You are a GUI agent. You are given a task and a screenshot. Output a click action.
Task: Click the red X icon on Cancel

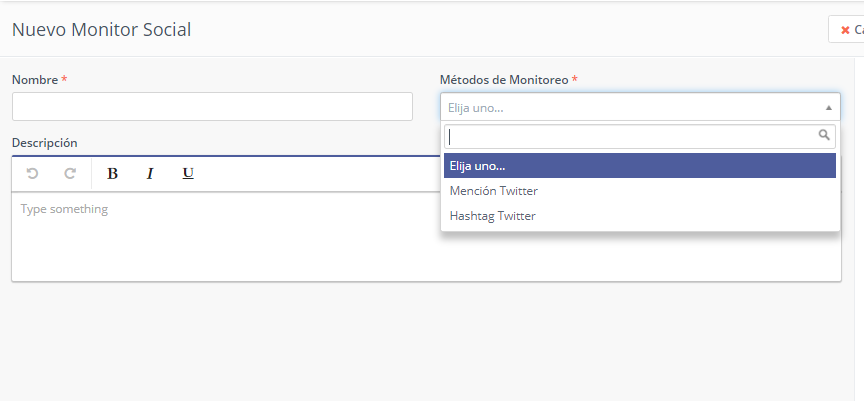pyautogui.click(x=845, y=30)
